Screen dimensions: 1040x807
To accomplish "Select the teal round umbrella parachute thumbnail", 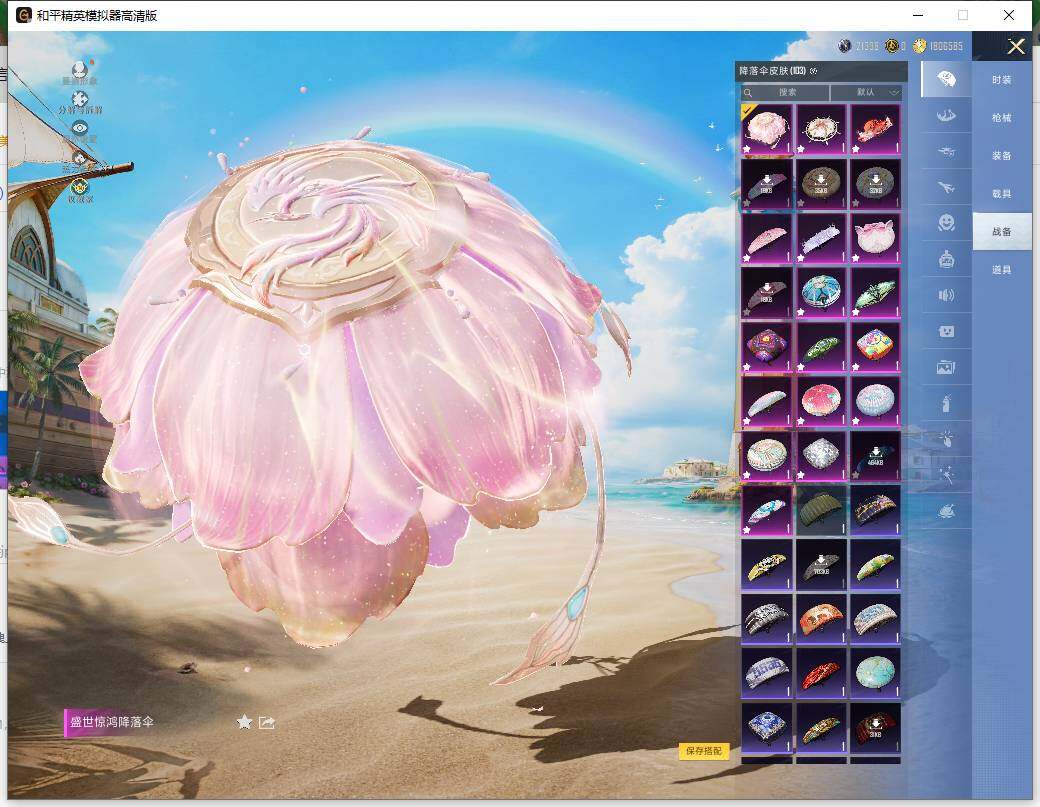I will pyautogui.click(x=821, y=292).
